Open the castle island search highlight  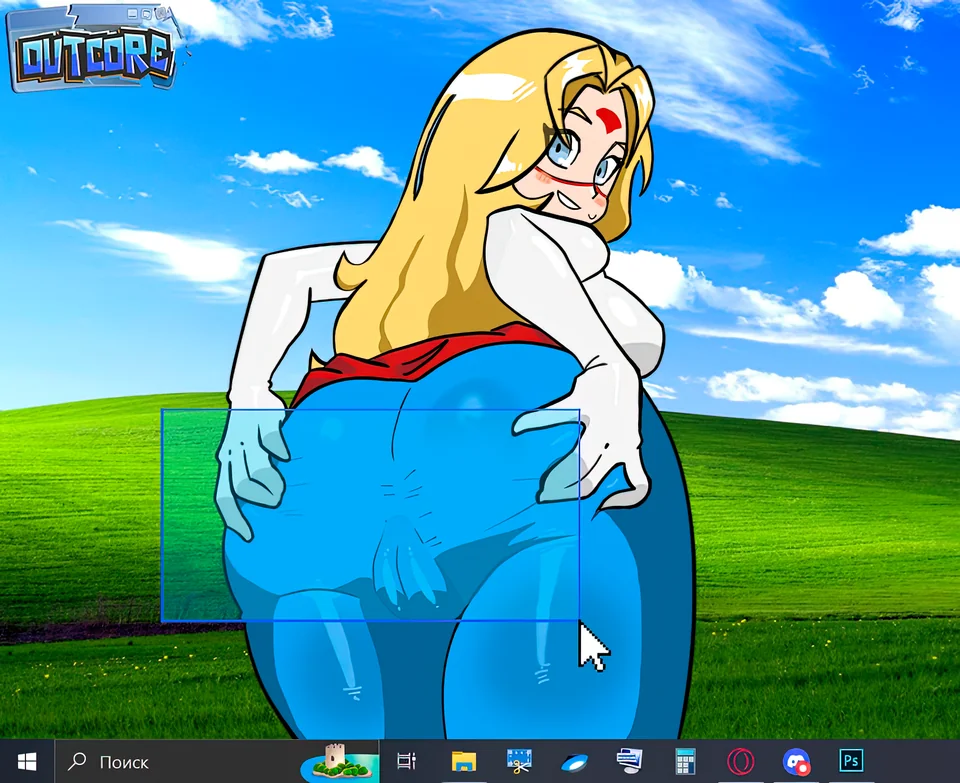coord(339,762)
